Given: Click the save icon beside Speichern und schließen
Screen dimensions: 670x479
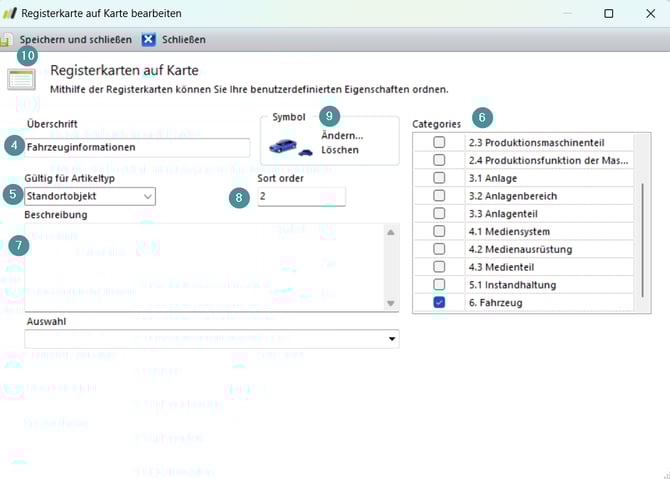Looking at the screenshot, I should pyautogui.click(x=7, y=40).
